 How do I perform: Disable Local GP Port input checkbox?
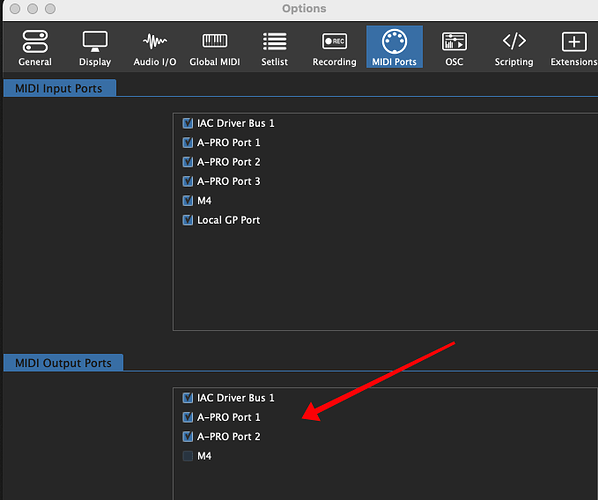pos(188,220)
